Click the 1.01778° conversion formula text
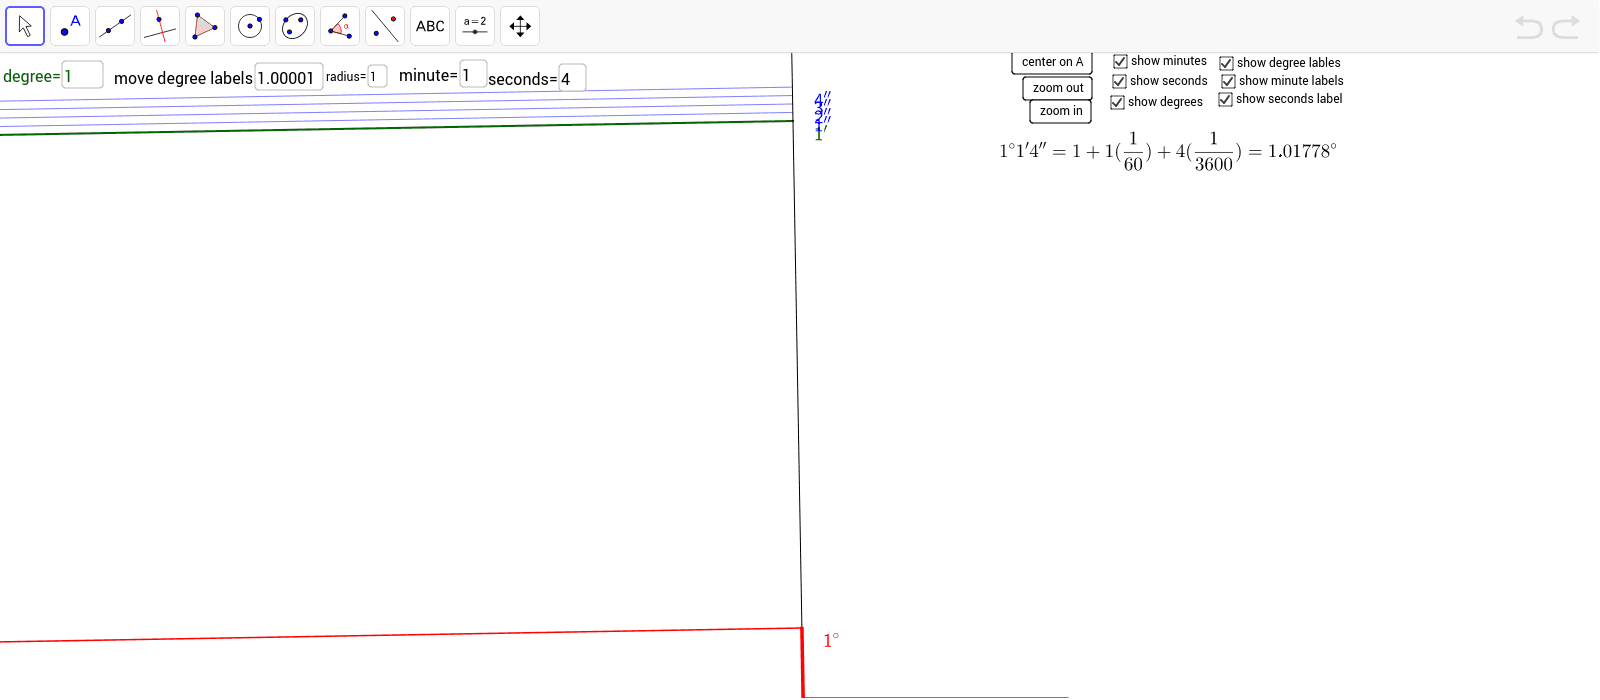Screen dimensions: 1600x700 pos(1168,152)
